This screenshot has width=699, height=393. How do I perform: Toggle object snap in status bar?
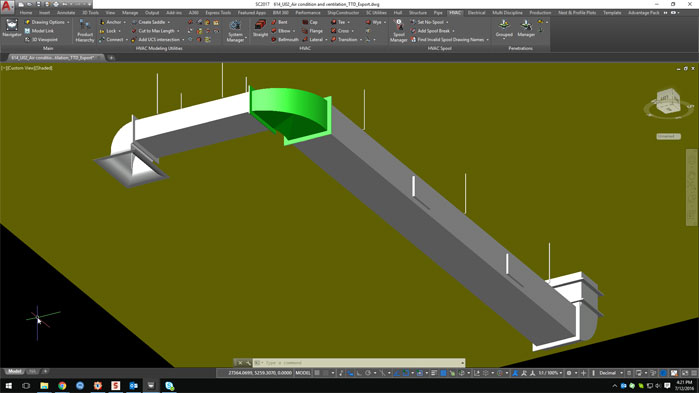click(406, 373)
